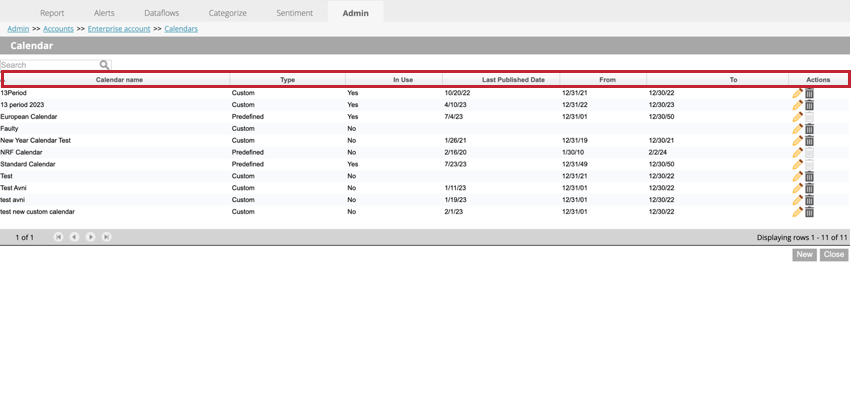Go to the next page of results
The height and width of the screenshot is (404, 851).
91,237
